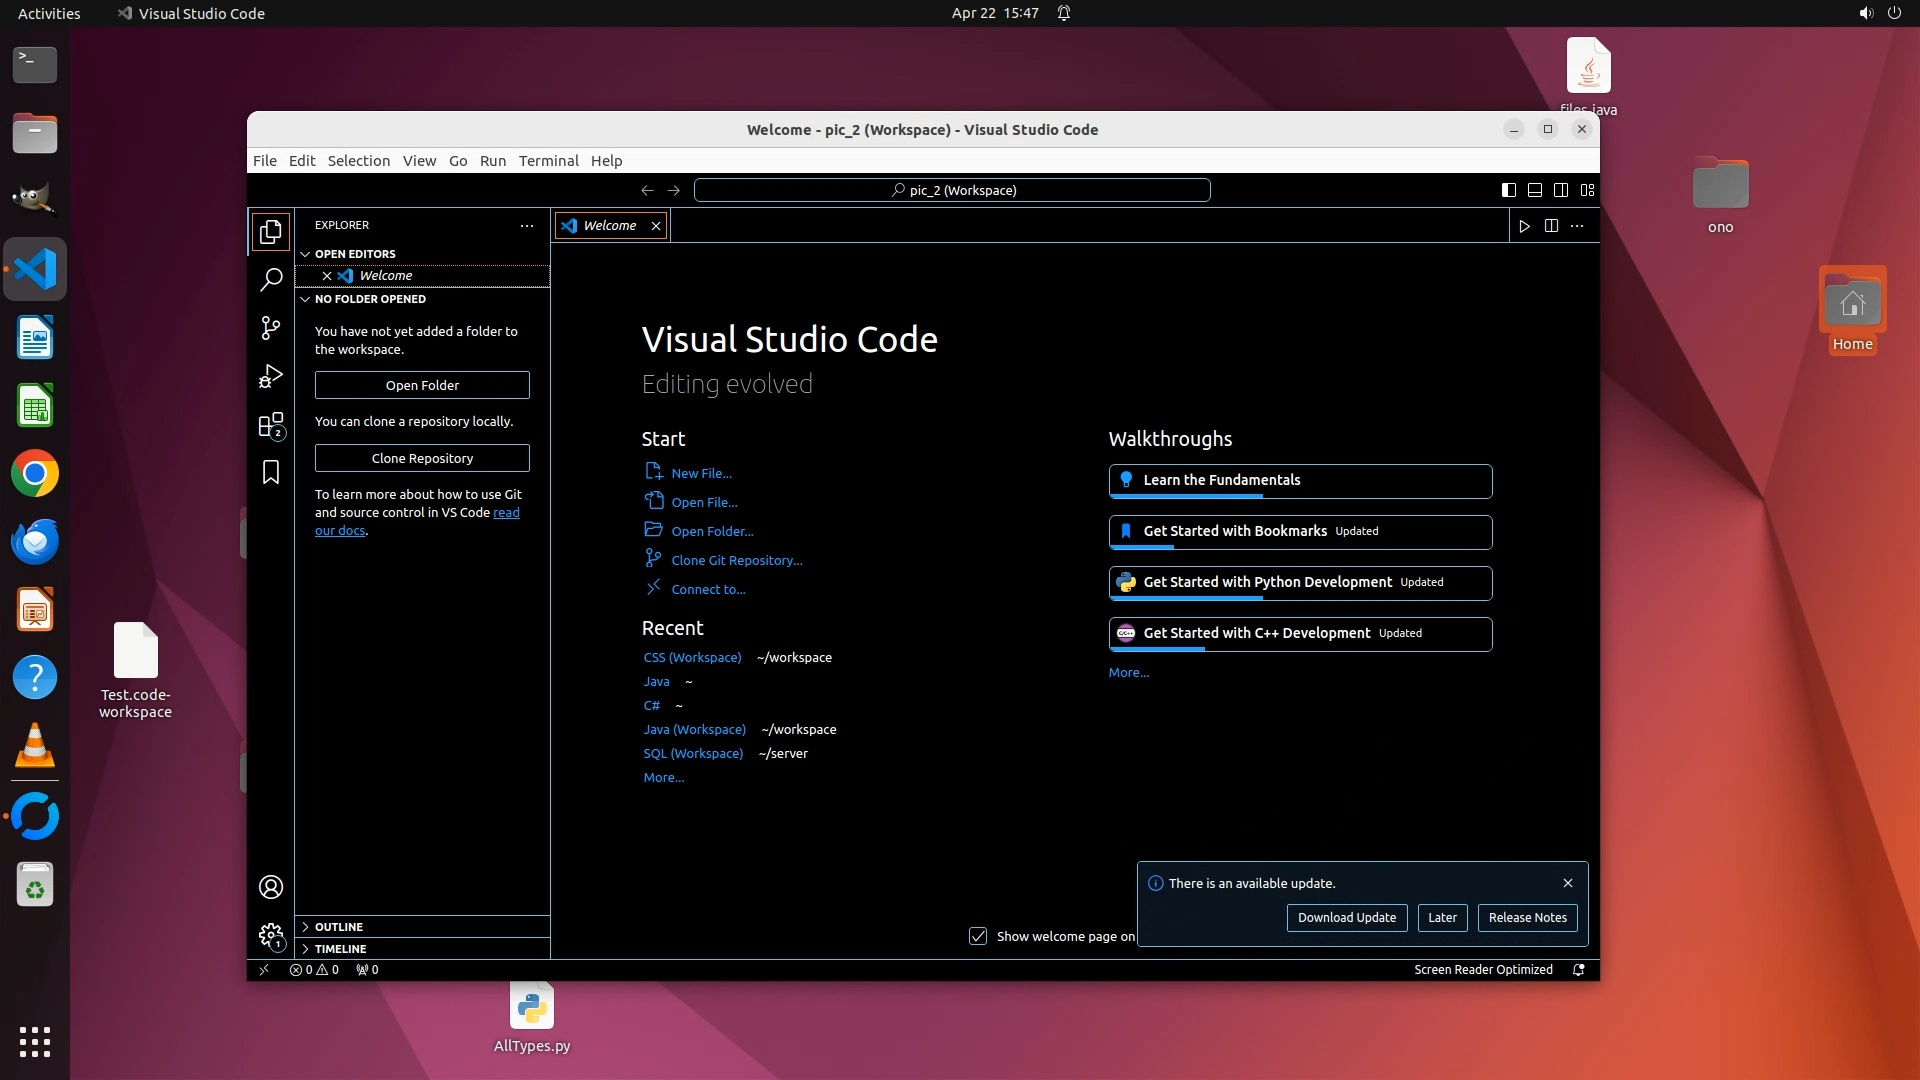This screenshot has width=1920, height=1080.
Task: Open the Selection menu
Action: (x=358, y=161)
